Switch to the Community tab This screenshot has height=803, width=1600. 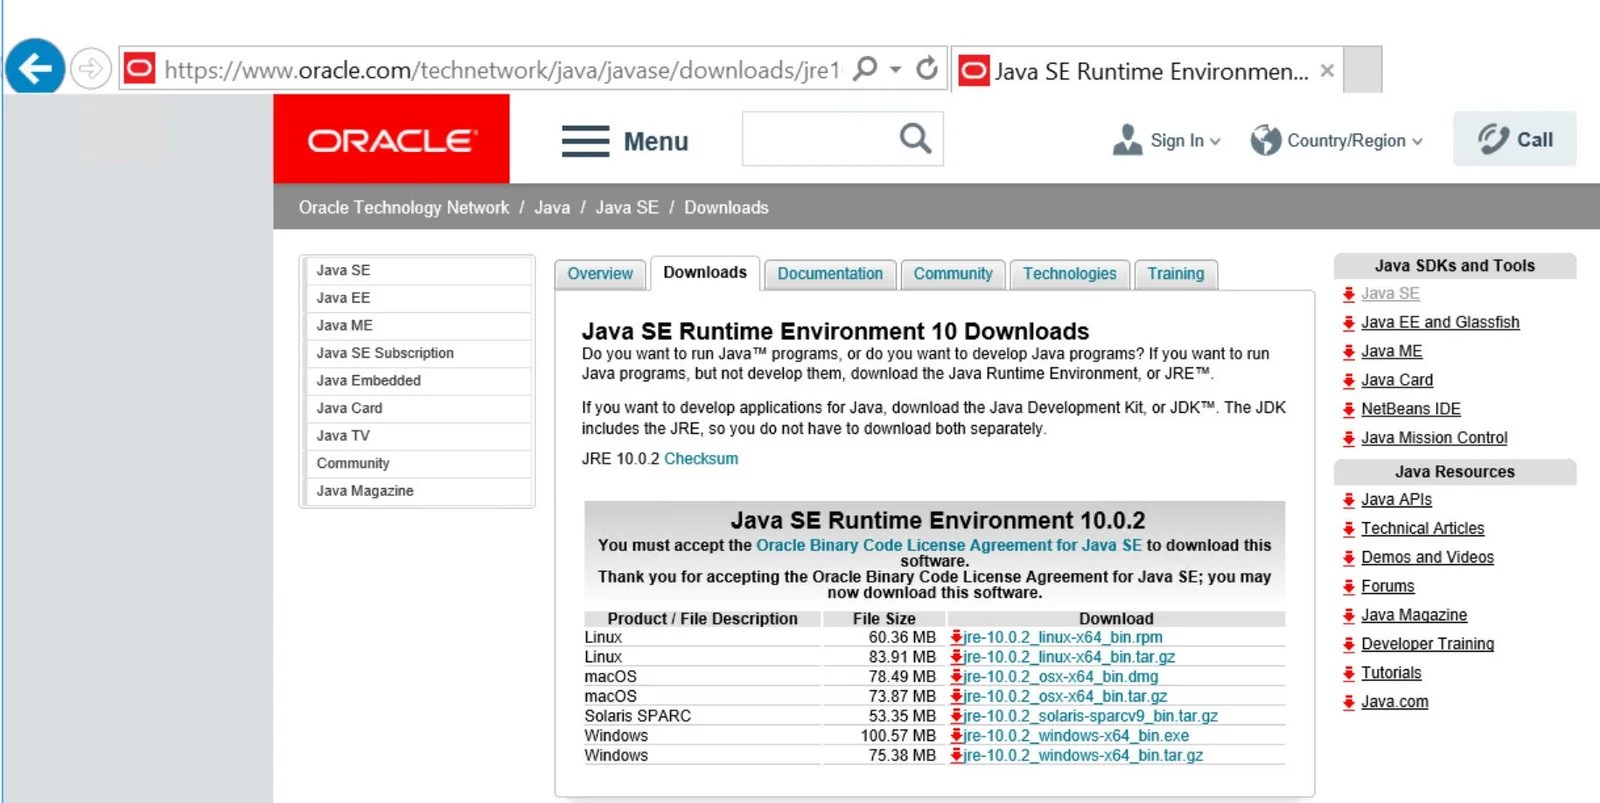pyautogui.click(x=953, y=274)
